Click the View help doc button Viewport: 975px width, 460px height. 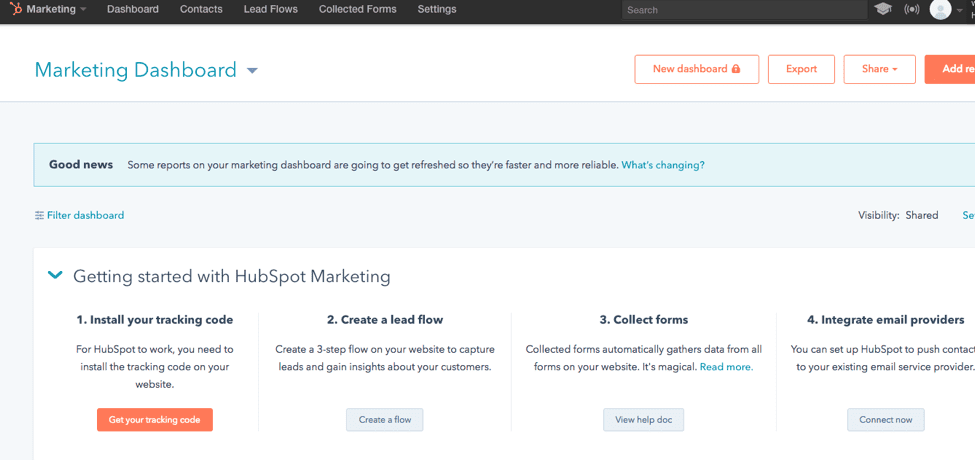click(643, 420)
